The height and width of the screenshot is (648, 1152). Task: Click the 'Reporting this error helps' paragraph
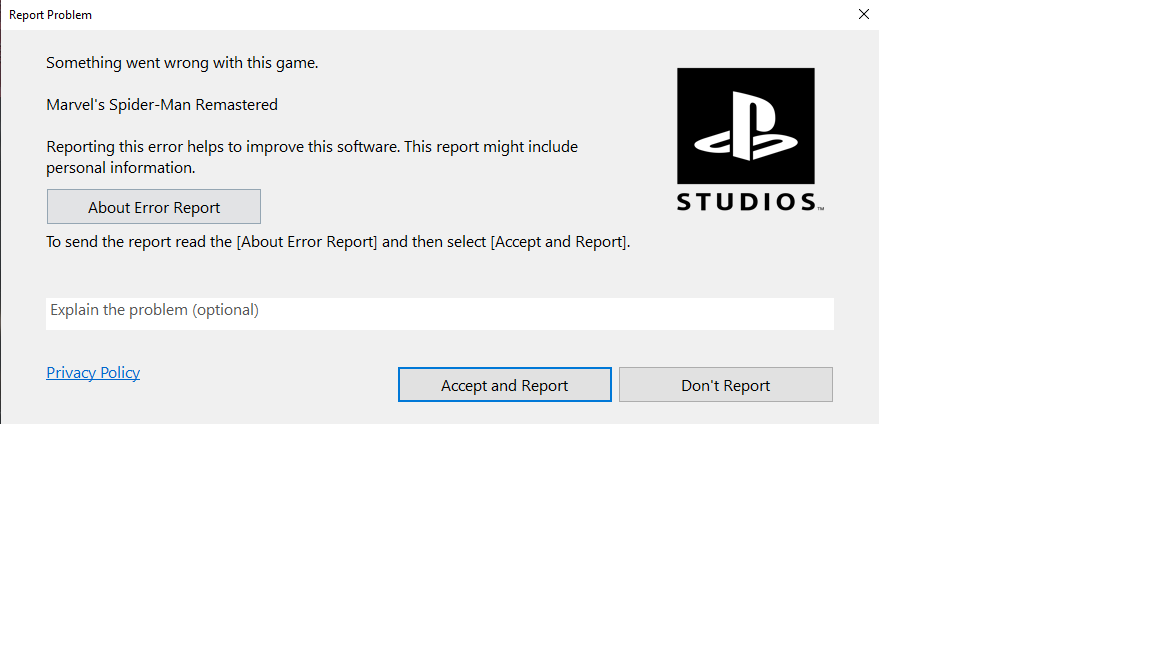(x=312, y=147)
